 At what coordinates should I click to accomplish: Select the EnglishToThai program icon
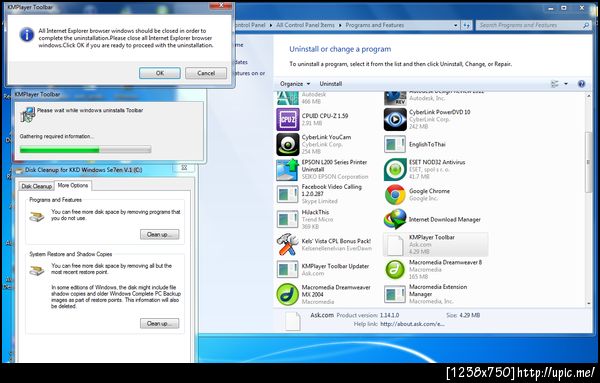coord(395,144)
